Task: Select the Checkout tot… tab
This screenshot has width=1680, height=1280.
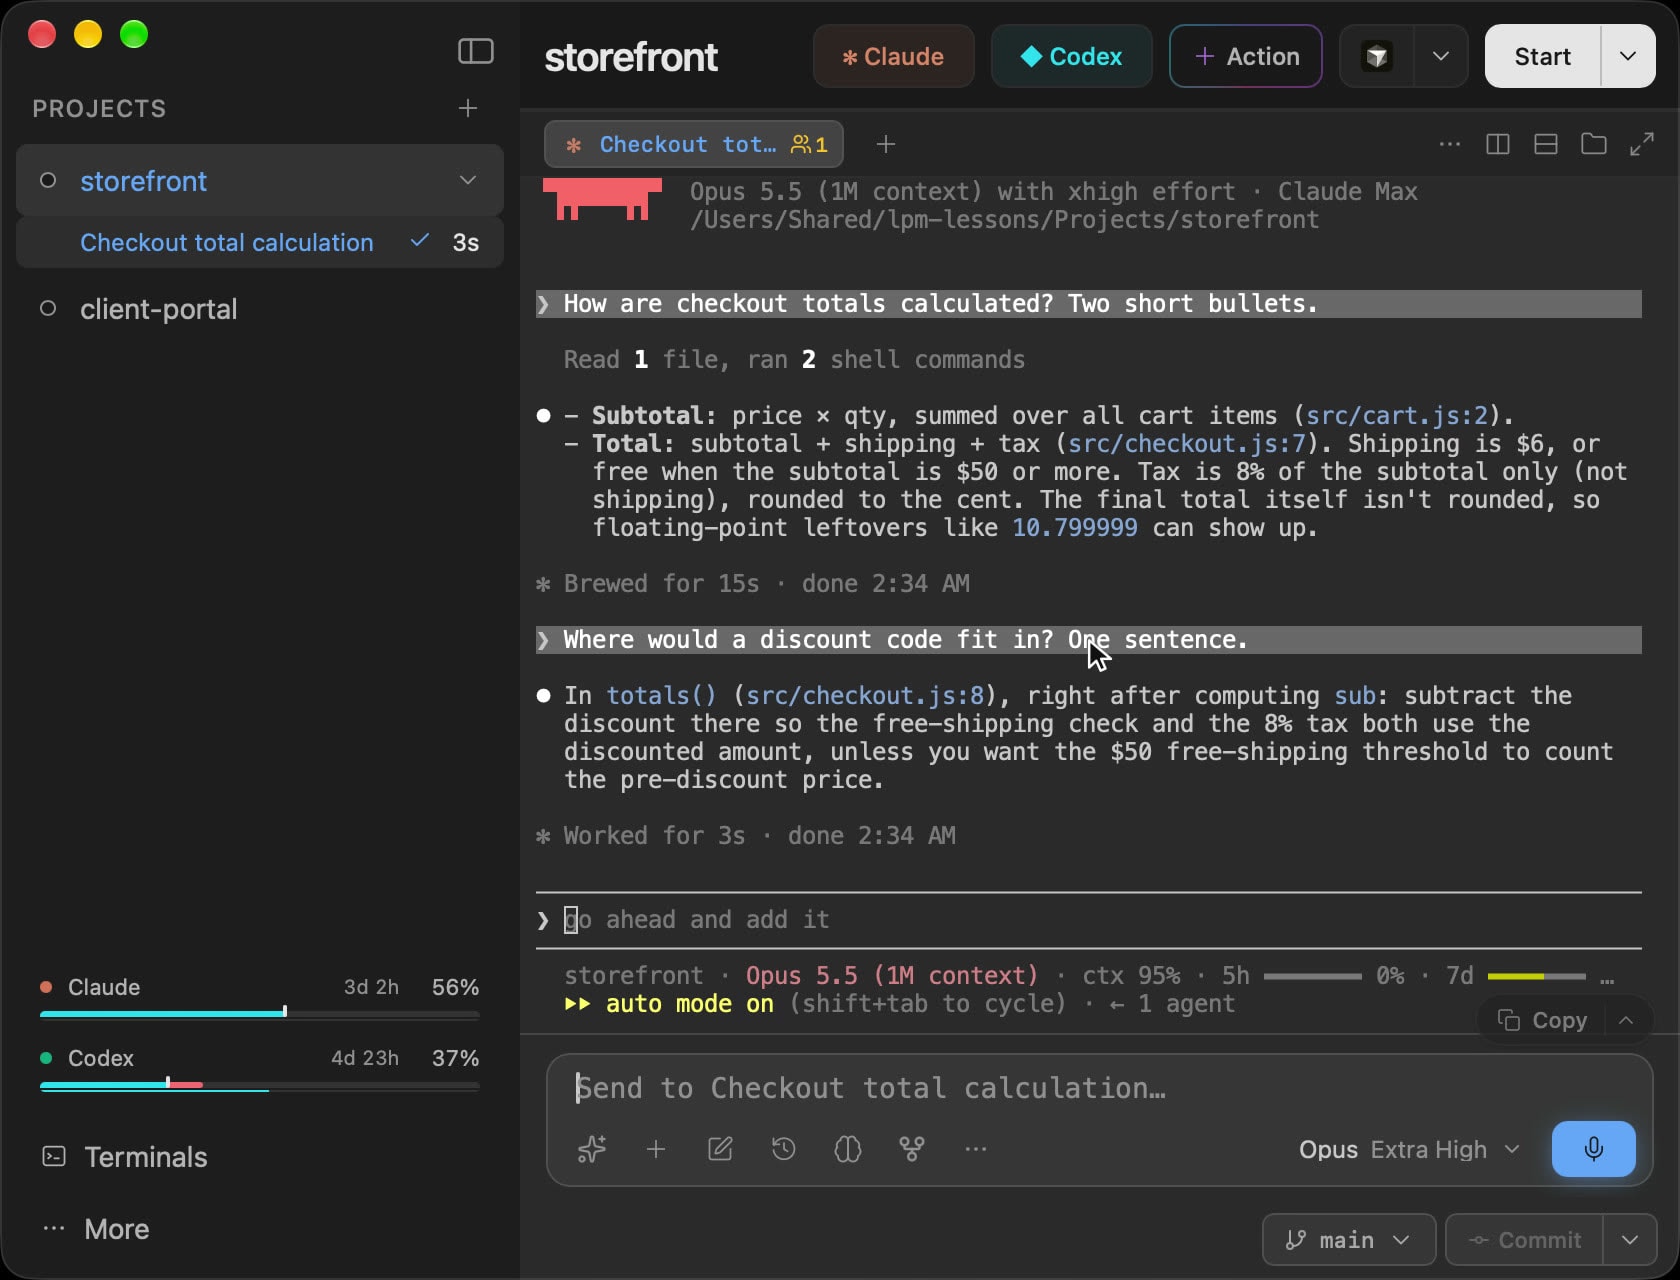Action: 694,145
